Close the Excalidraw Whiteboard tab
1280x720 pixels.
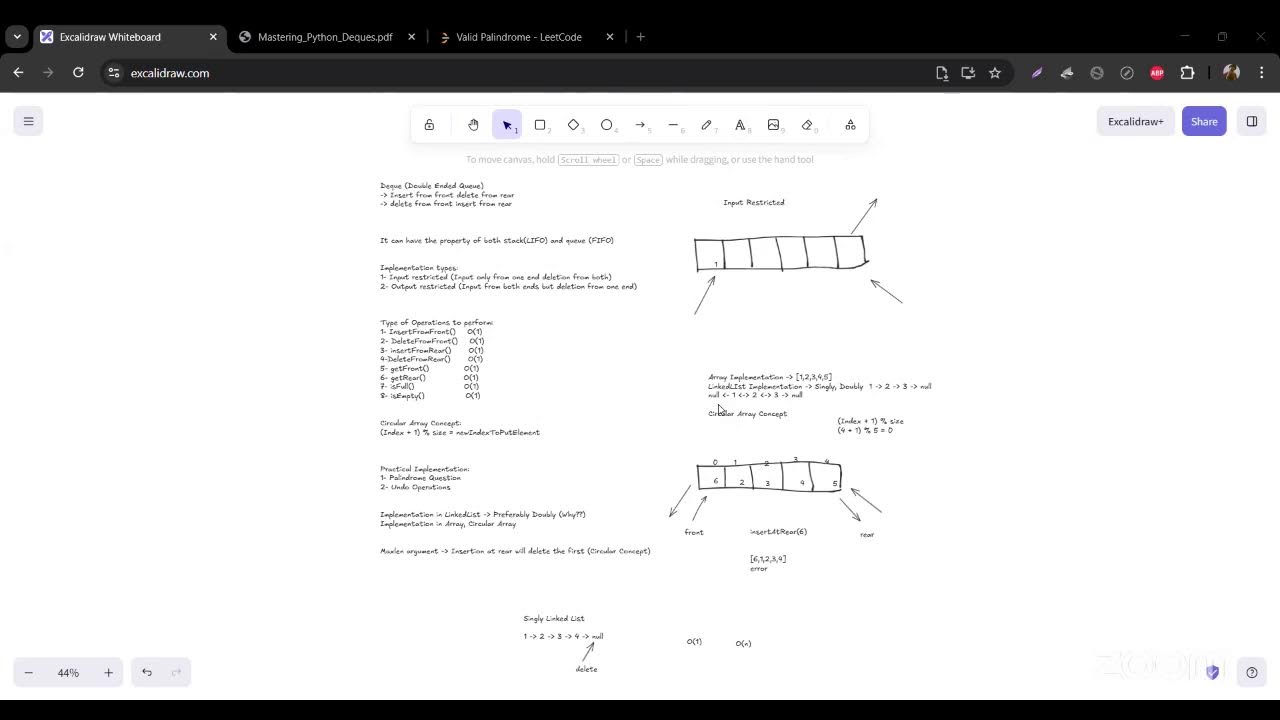[213, 37]
